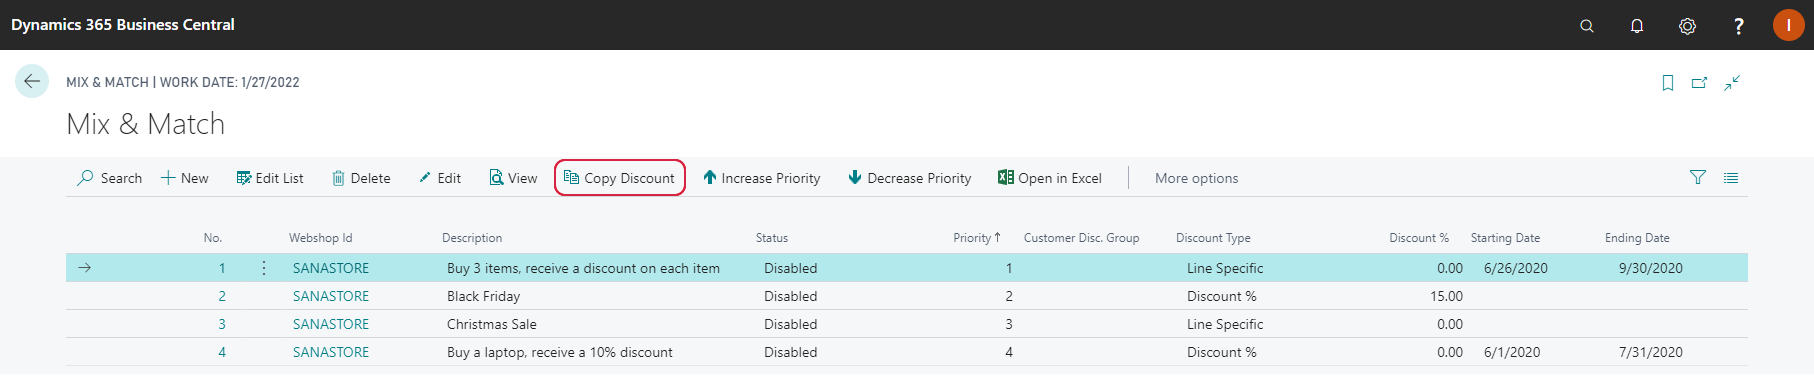Viewport: 1814px width, 384px height.
Task: Select row 1 via the arrow indicator
Action: tap(85, 268)
